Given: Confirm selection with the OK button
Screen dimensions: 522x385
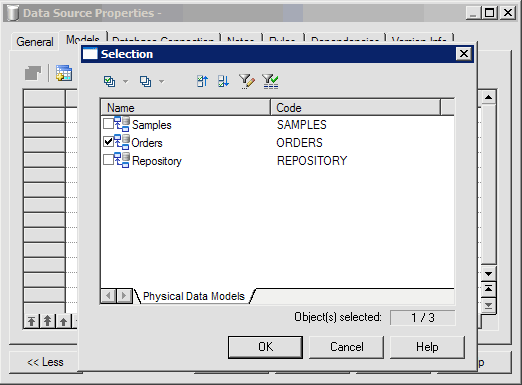Looking at the screenshot, I should (x=265, y=347).
